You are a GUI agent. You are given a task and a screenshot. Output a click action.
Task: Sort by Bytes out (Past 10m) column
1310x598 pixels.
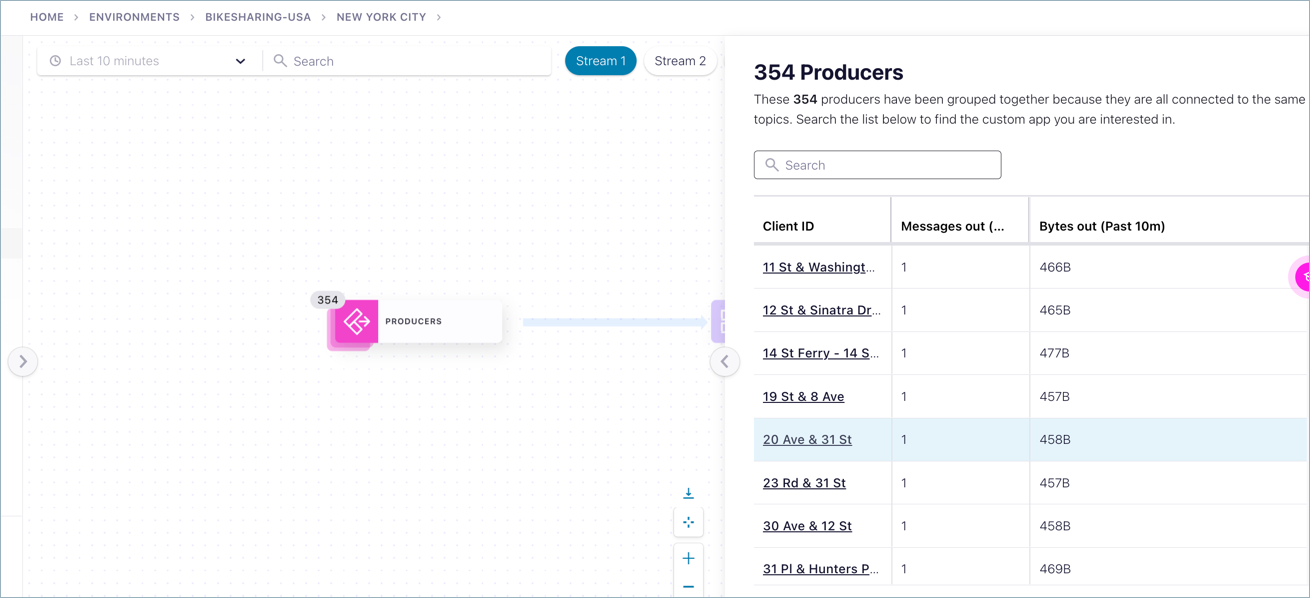point(1102,226)
